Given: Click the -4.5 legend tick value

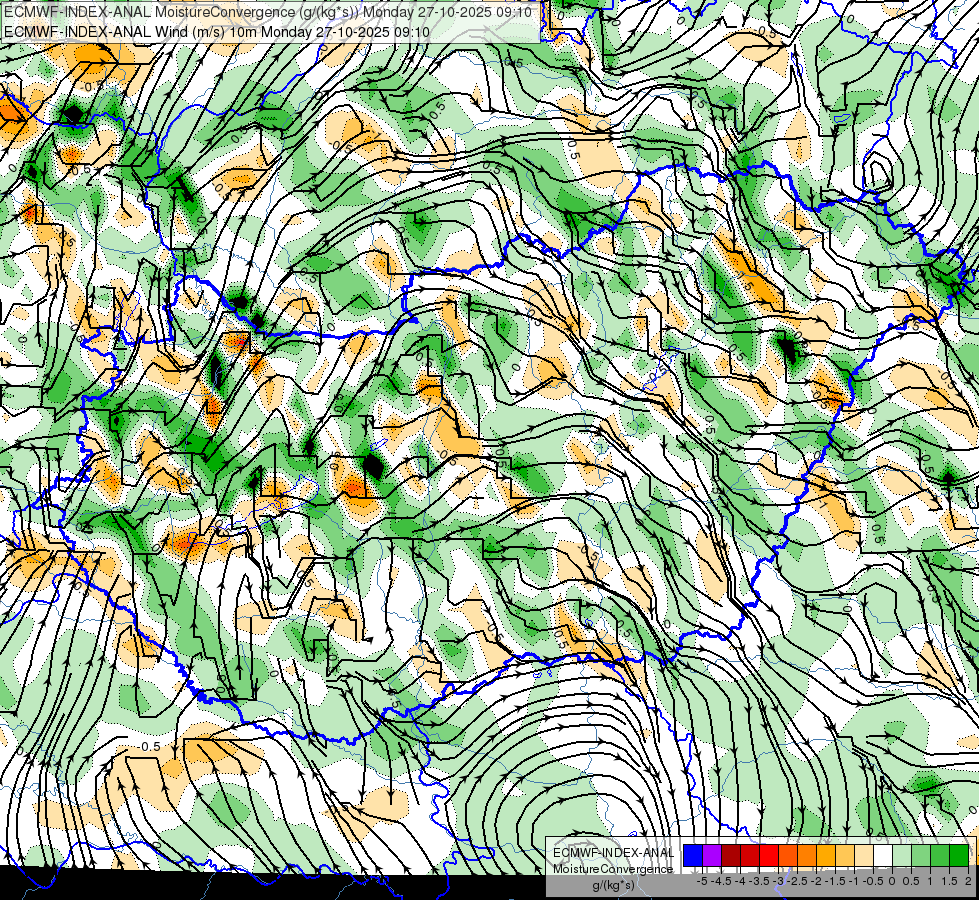Looking at the screenshot, I should (x=721, y=881).
